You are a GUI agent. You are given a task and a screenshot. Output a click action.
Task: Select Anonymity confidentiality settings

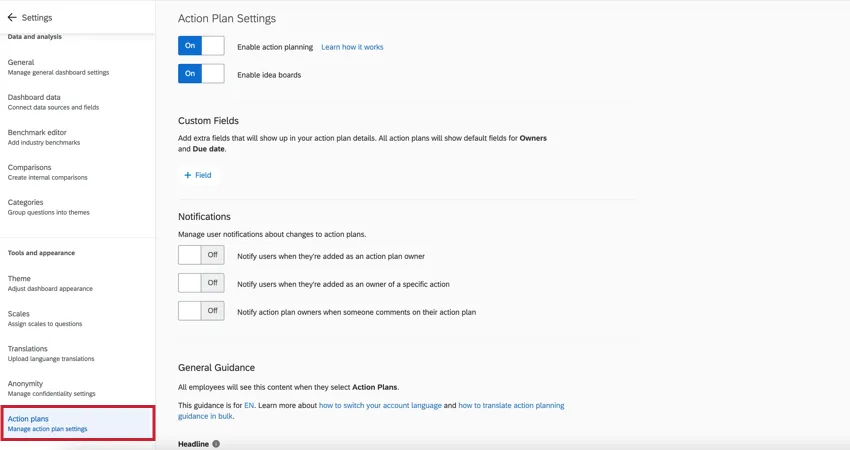click(x=52, y=388)
